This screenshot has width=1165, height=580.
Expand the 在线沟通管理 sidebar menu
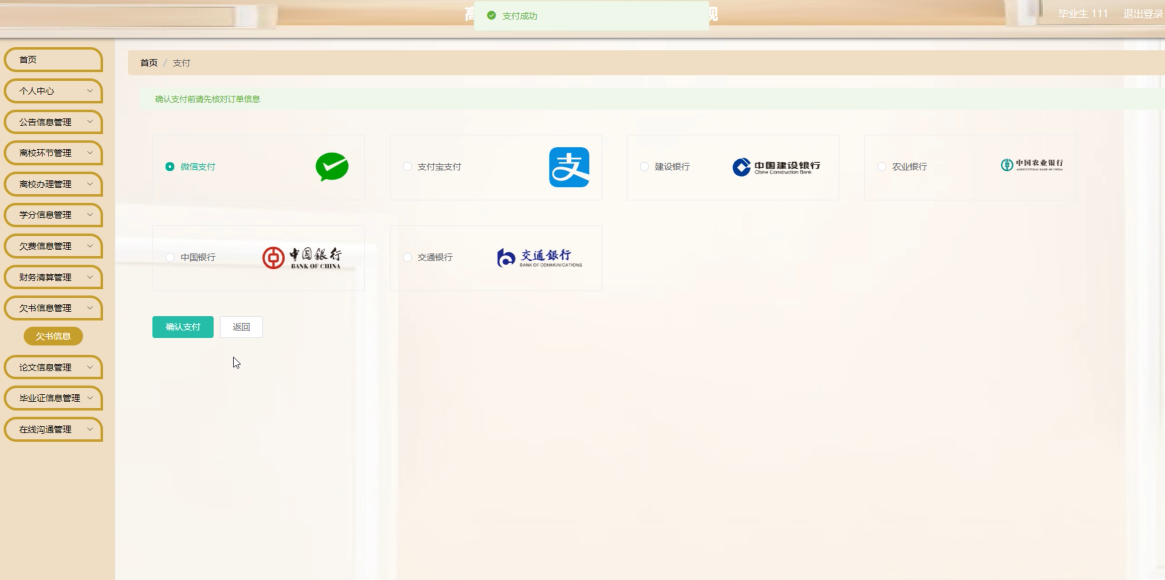(x=53, y=429)
